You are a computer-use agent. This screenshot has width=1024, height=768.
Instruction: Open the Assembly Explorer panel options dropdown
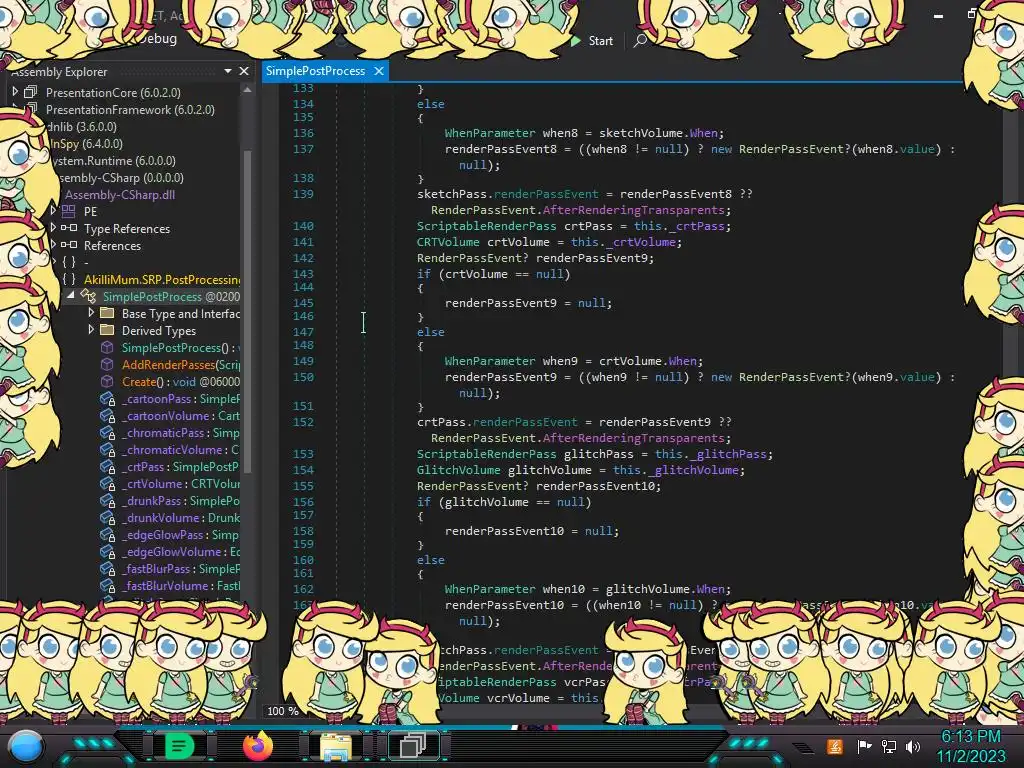coord(228,71)
